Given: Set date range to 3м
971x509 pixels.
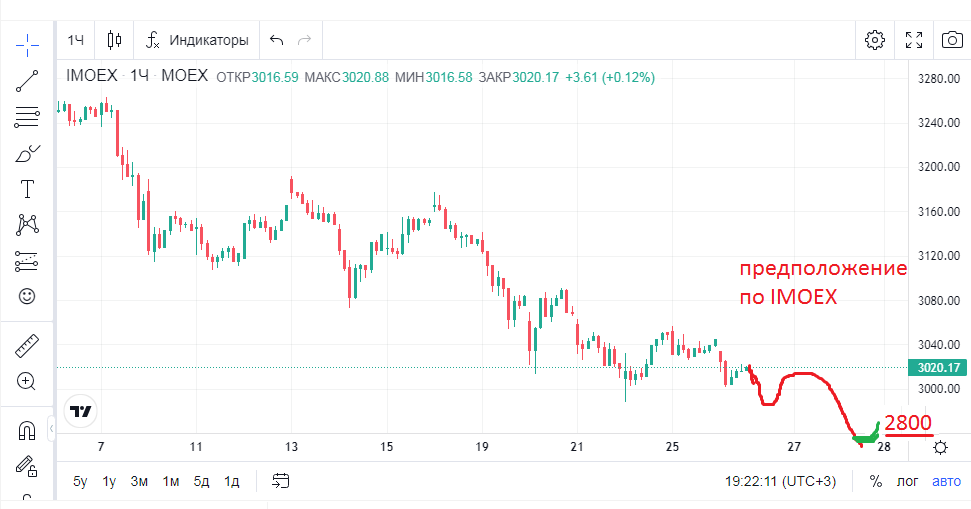Looking at the screenshot, I should click(x=139, y=481).
